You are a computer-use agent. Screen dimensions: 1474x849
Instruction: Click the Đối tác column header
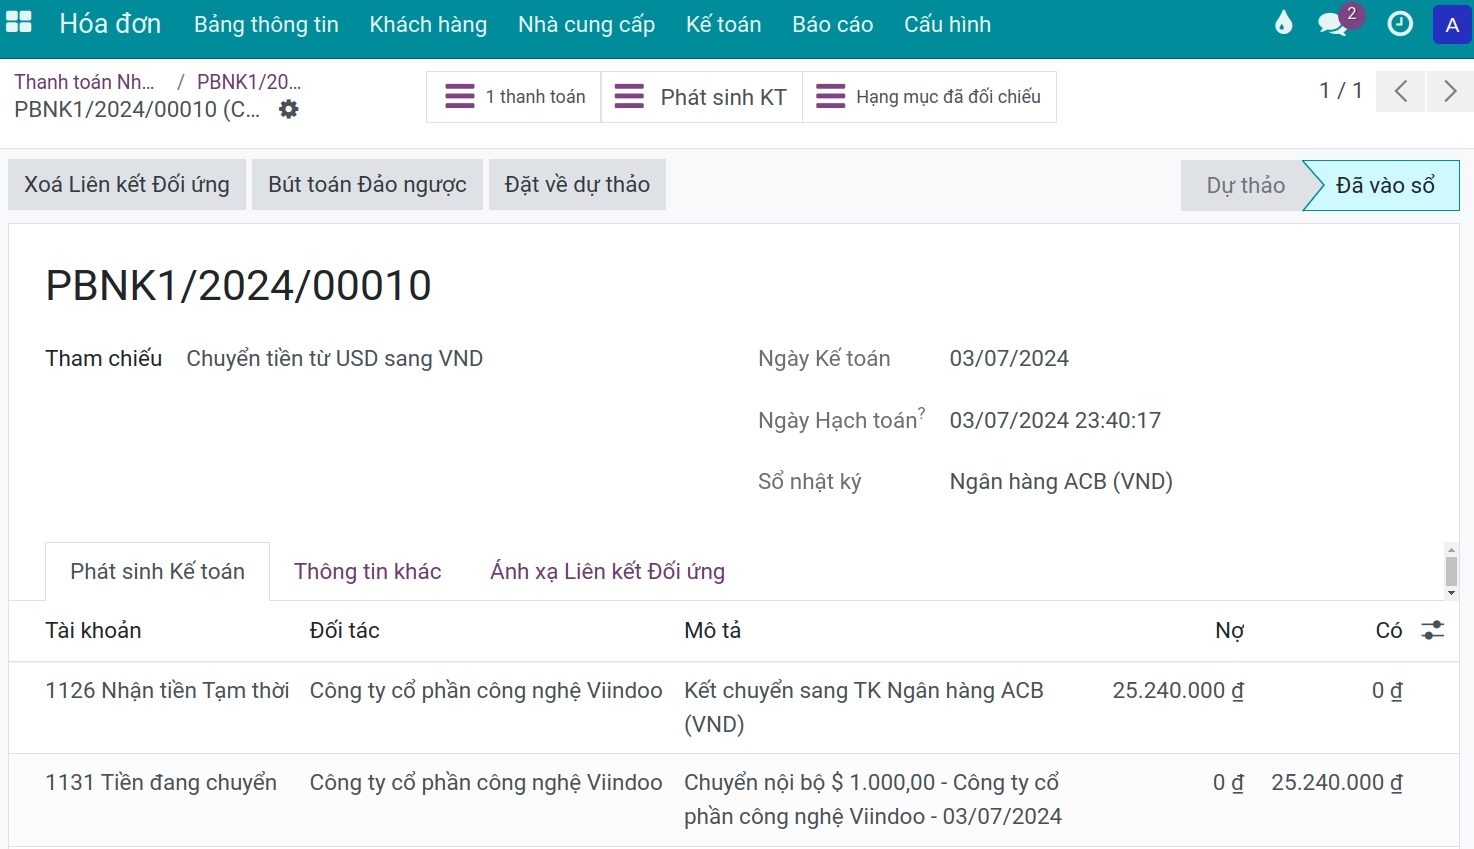click(344, 630)
